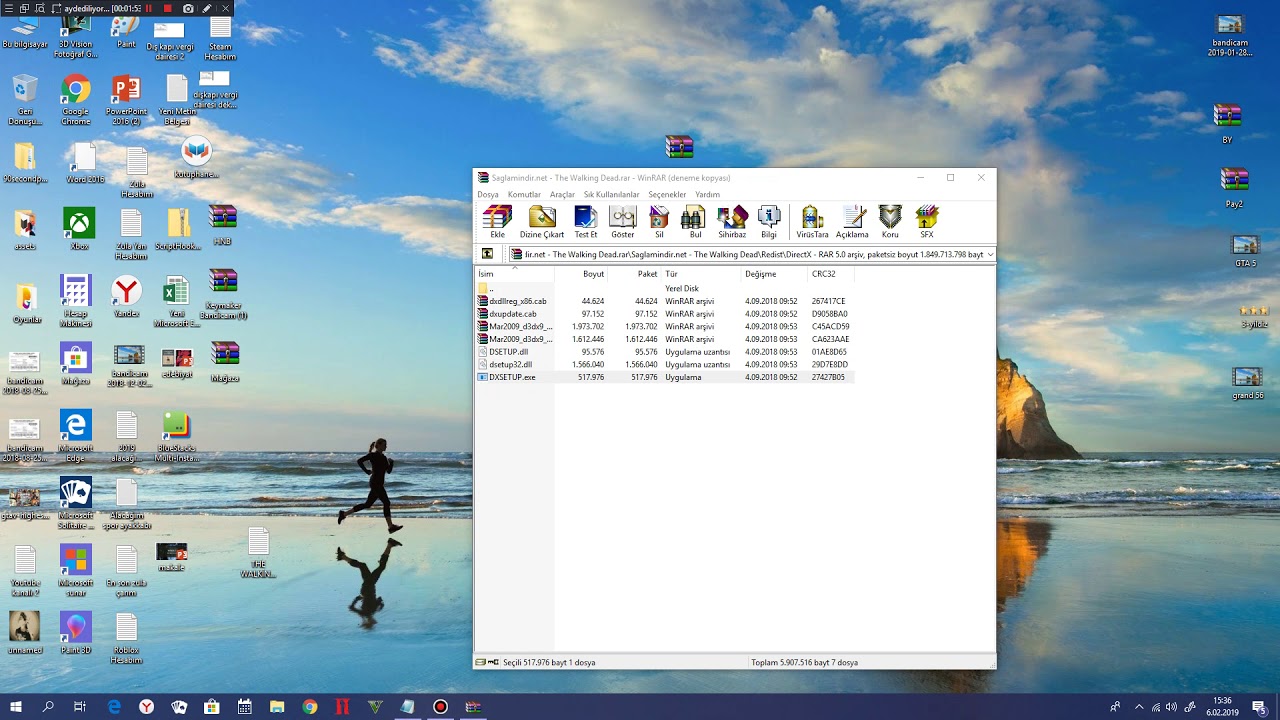
Task: Click the Bandicam record icon in taskbar
Action: pos(440,706)
